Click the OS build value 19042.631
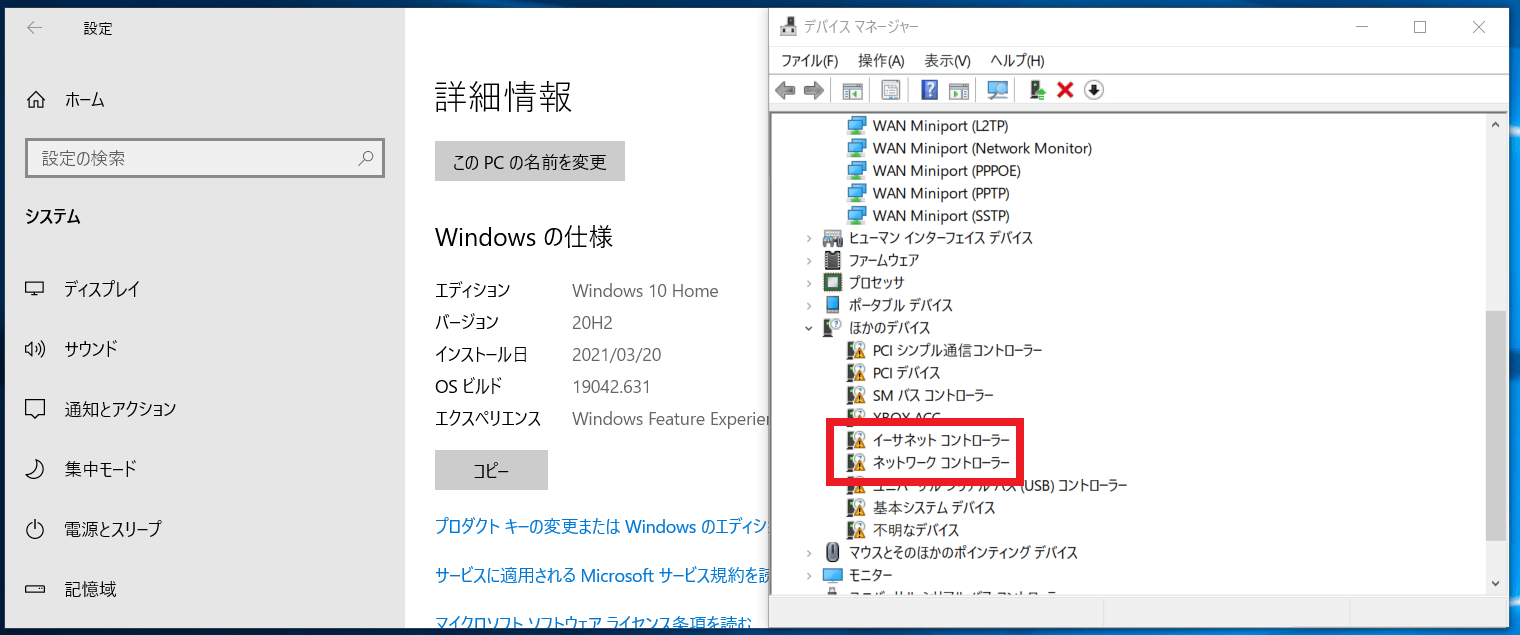Viewport: 1520px width, 635px height. pos(611,387)
